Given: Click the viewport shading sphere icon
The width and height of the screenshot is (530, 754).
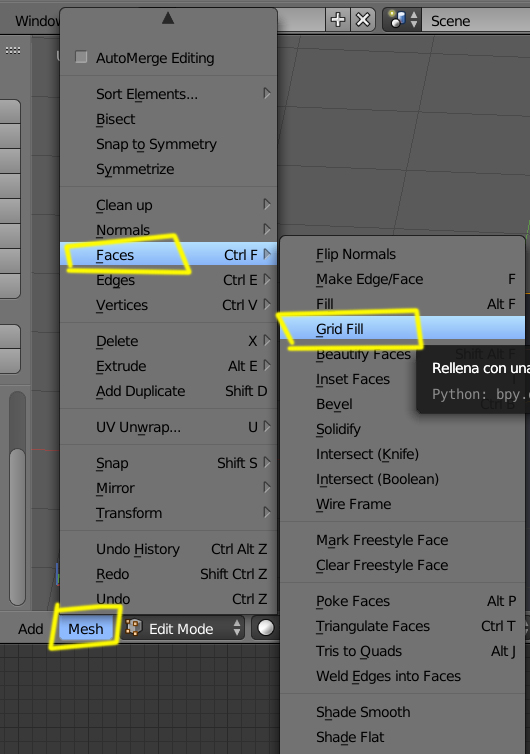Looking at the screenshot, I should coord(265,628).
